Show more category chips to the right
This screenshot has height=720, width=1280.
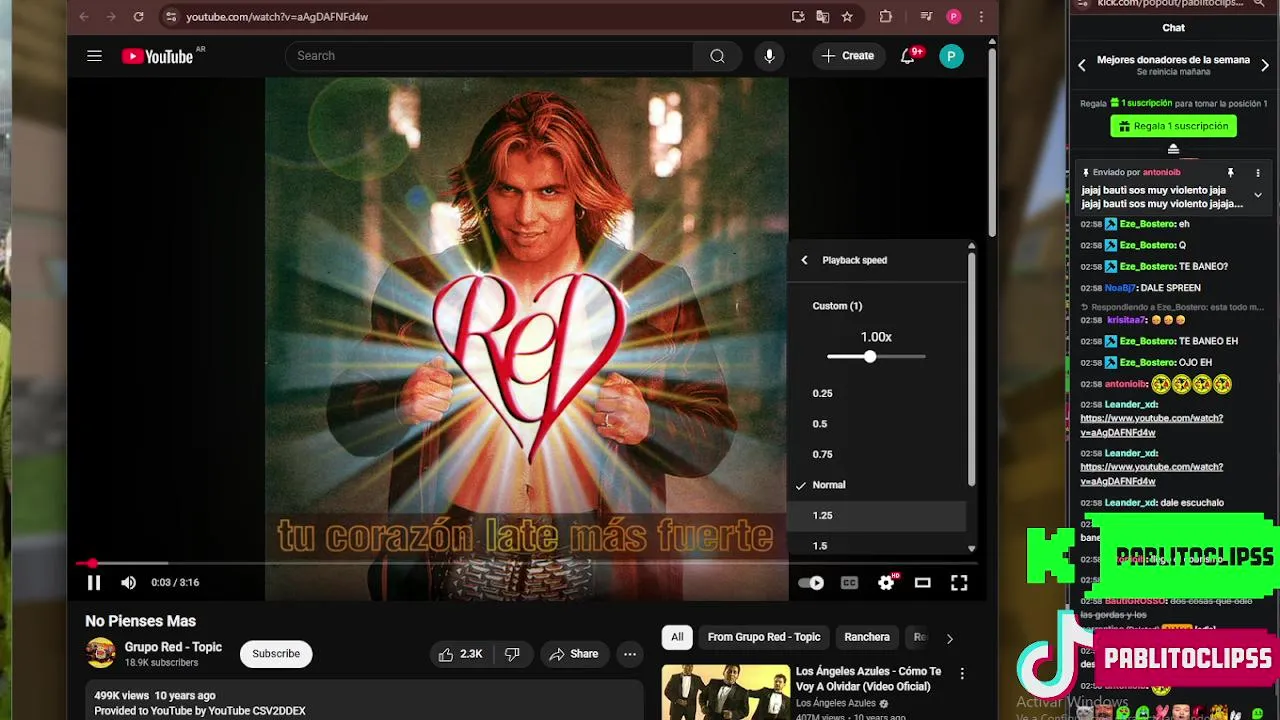949,637
